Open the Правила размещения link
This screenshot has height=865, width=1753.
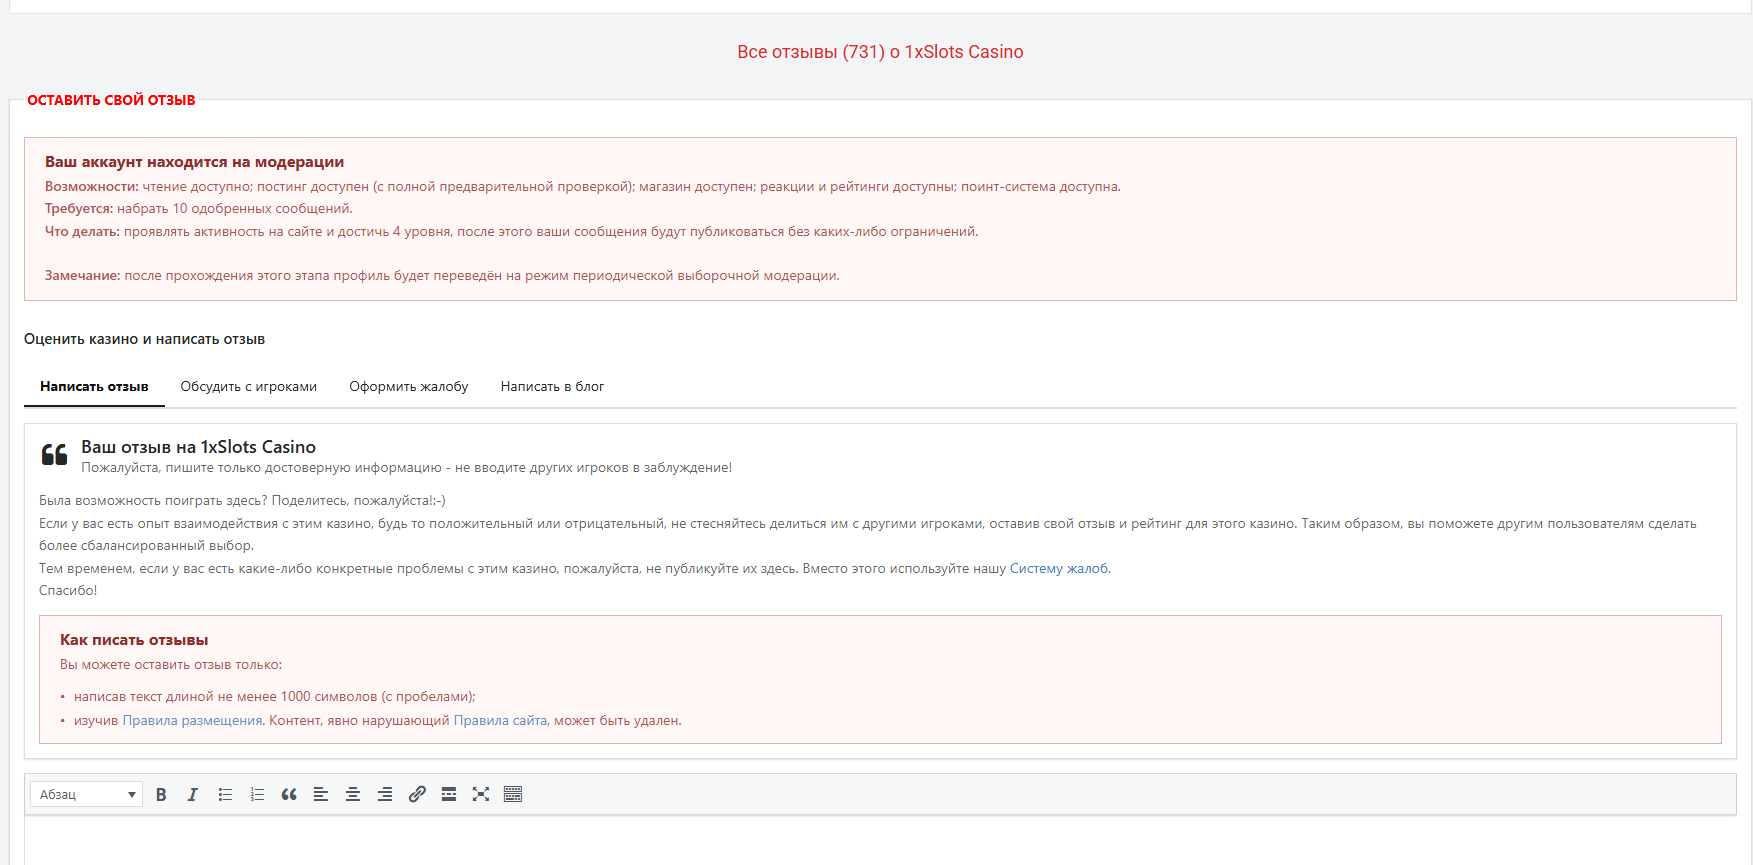coord(192,721)
